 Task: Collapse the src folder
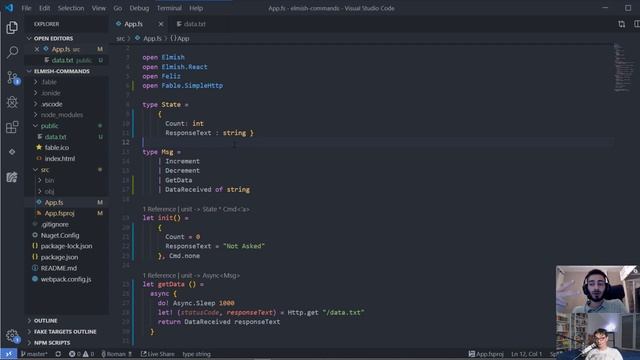pyautogui.click(x=45, y=169)
